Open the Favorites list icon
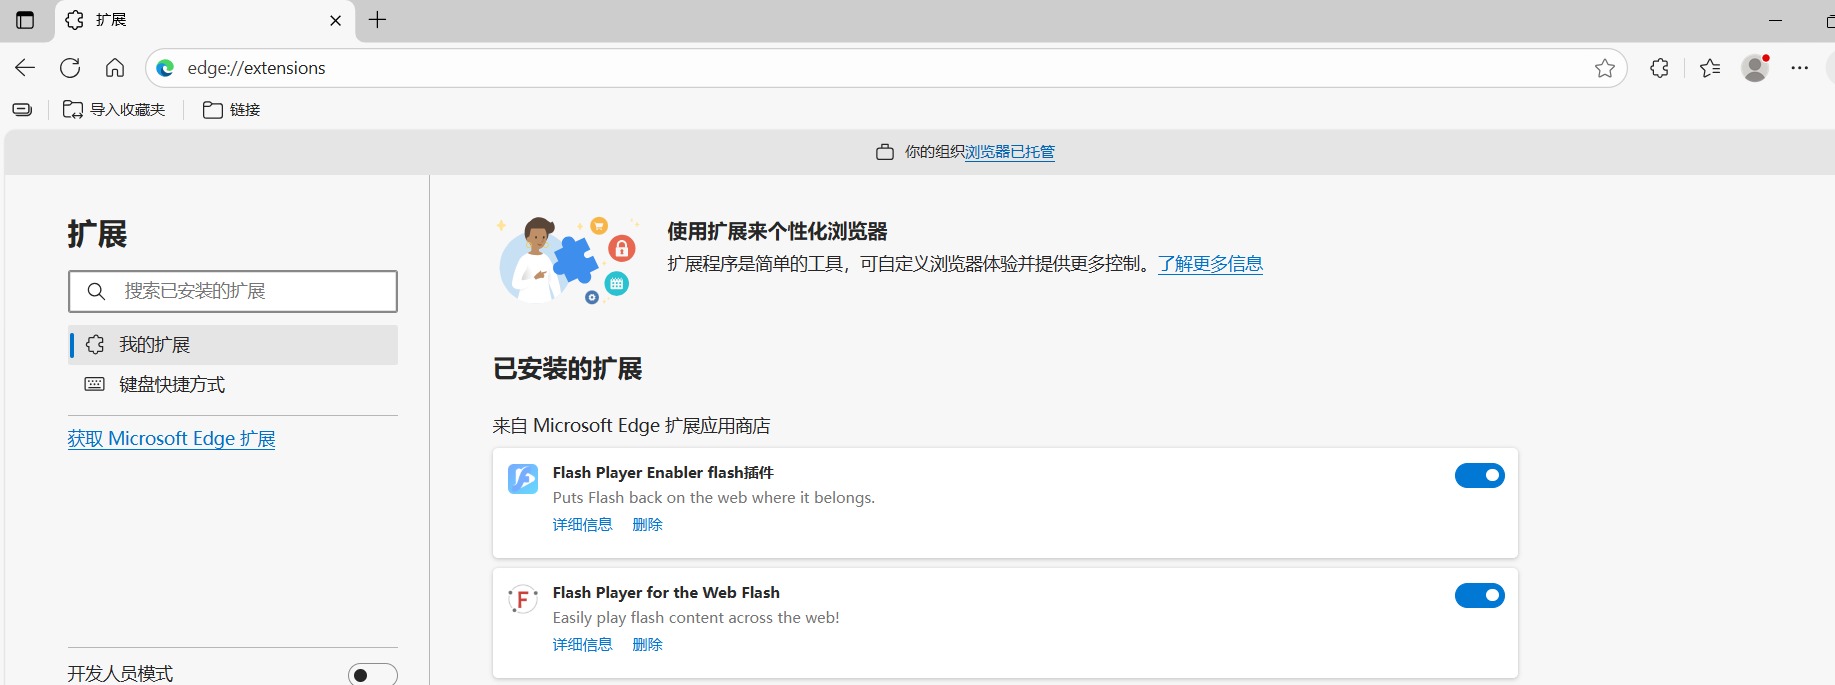The height and width of the screenshot is (685, 1835). point(1710,68)
